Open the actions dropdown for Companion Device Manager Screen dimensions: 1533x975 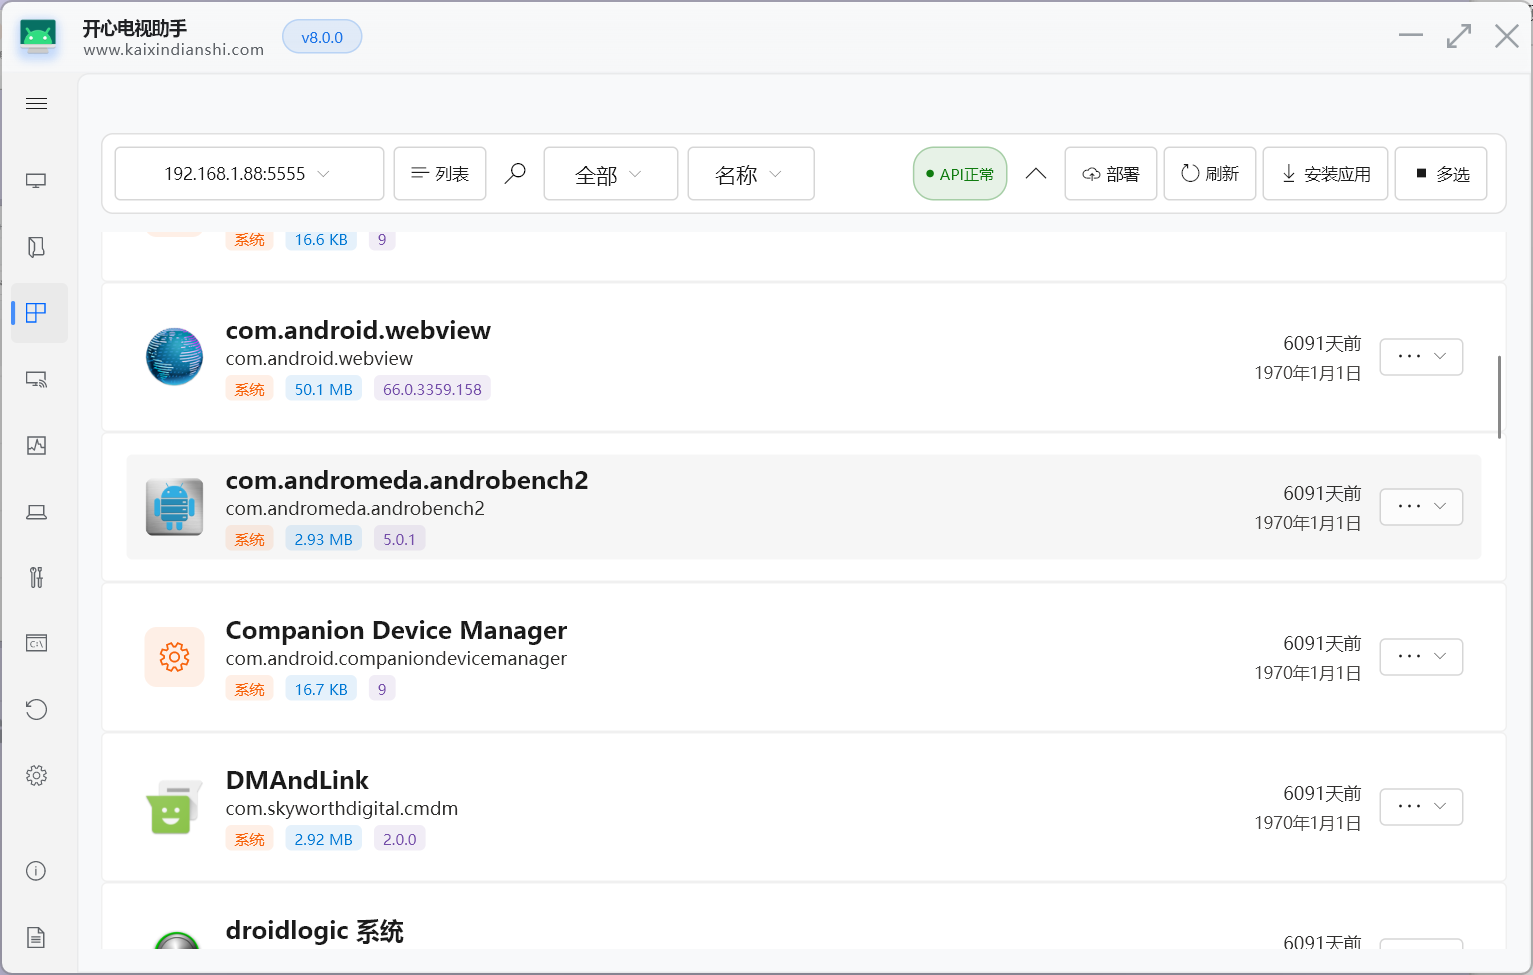click(1421, 657)
